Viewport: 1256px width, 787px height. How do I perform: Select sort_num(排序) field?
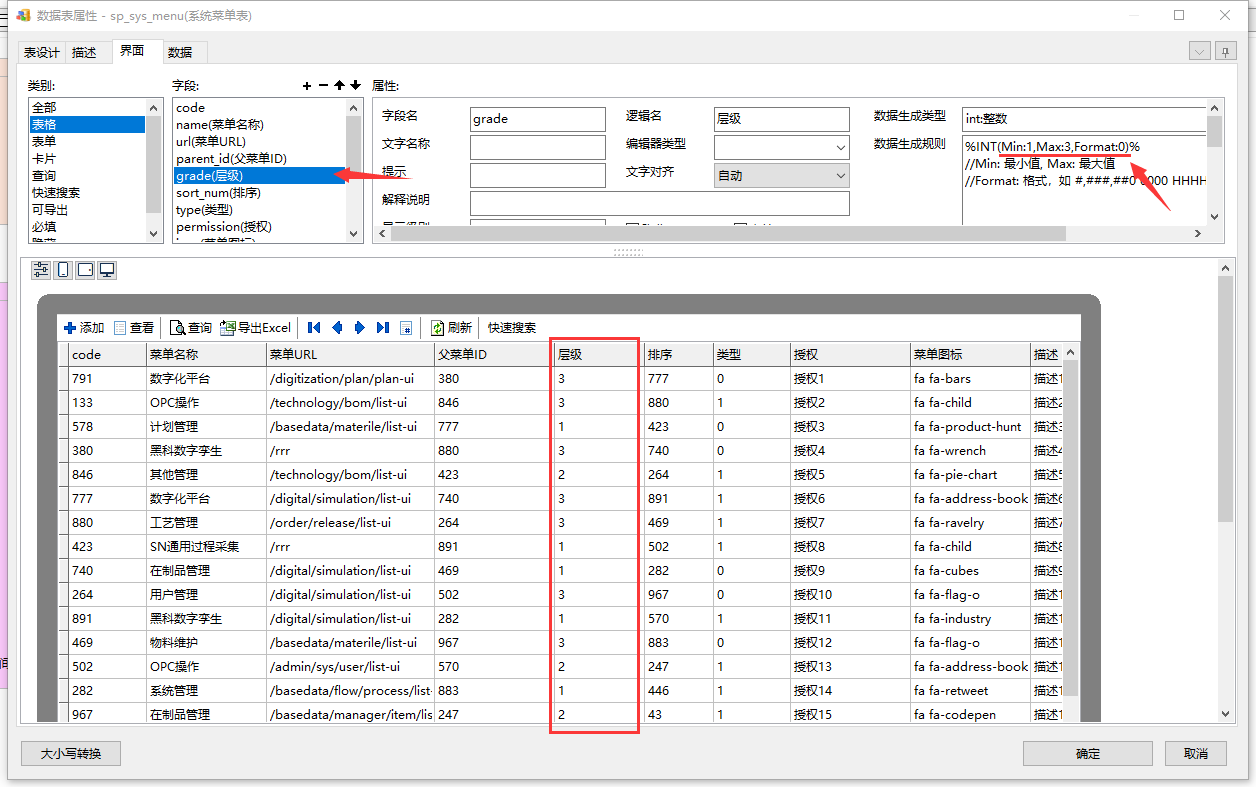click(259, 192)
